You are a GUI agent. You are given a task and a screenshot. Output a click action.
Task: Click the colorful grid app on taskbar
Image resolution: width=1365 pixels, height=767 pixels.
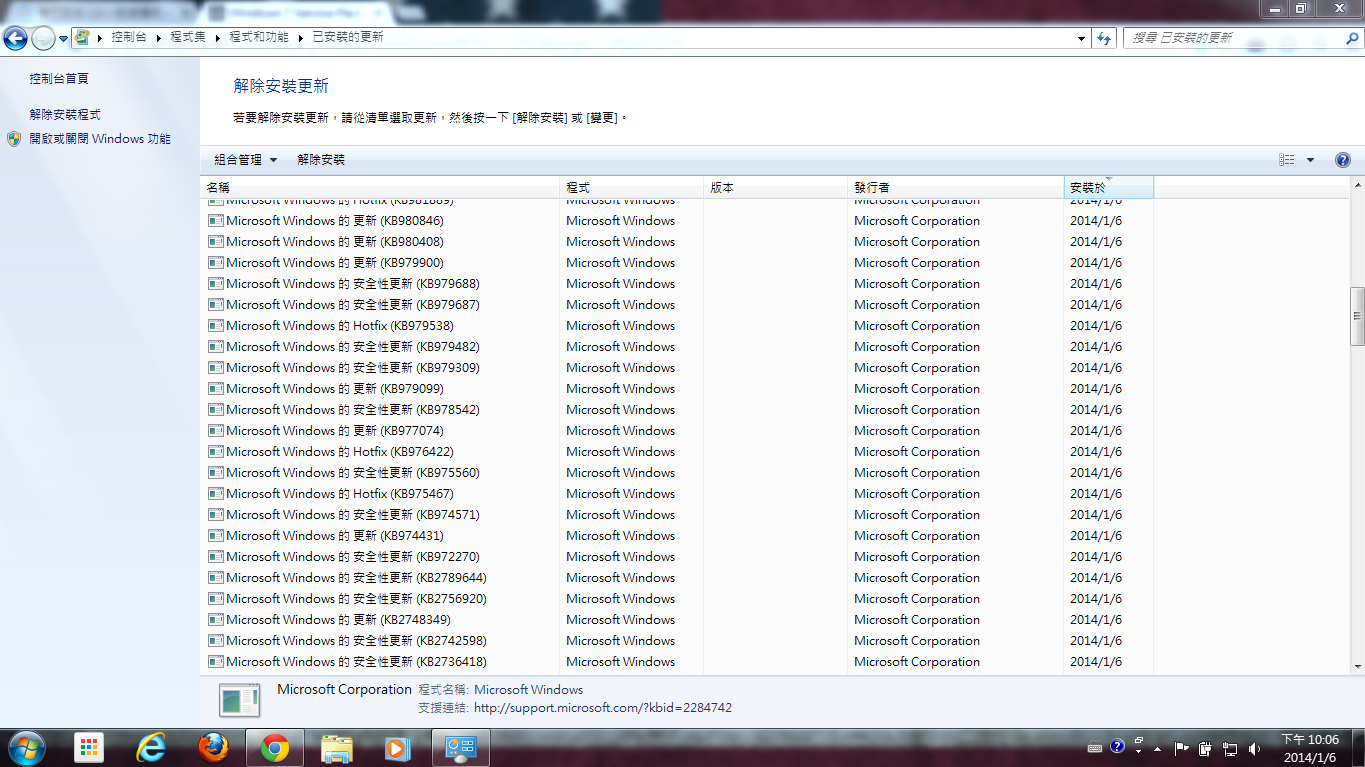tap(89, 748)
